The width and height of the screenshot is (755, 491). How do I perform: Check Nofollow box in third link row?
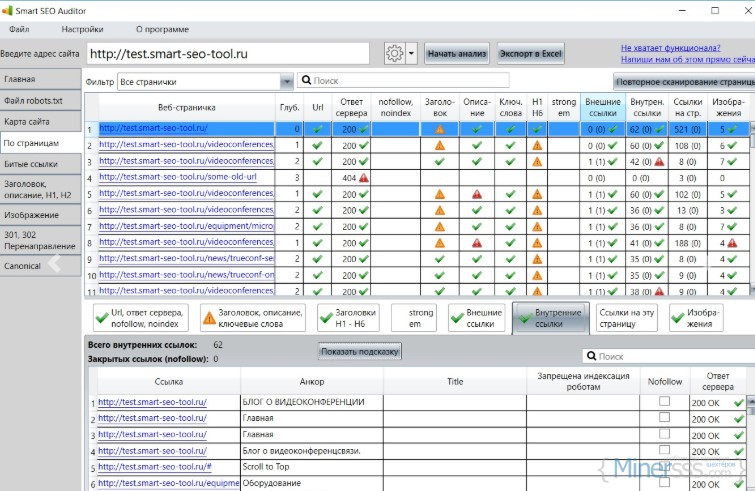pyautogui.click(x=664, y=435)
